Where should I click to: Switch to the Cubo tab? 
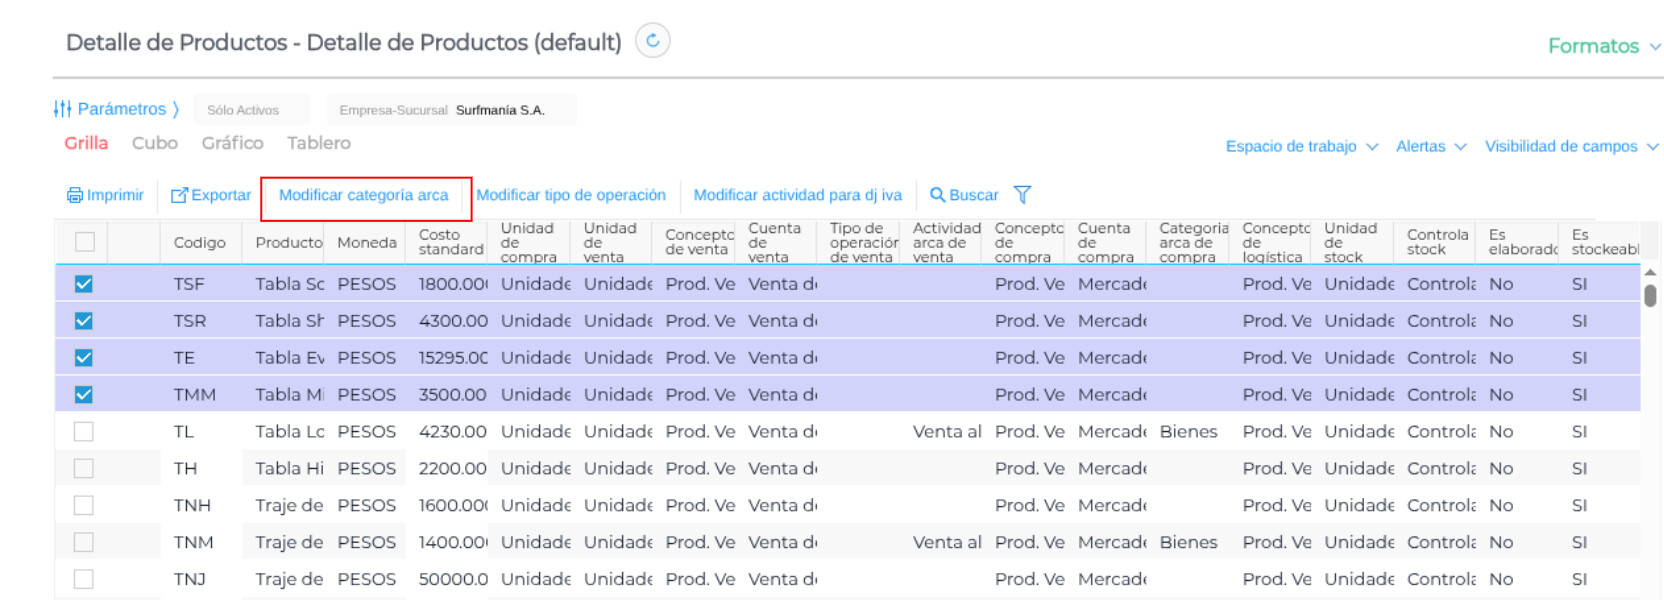click(155, 143)
